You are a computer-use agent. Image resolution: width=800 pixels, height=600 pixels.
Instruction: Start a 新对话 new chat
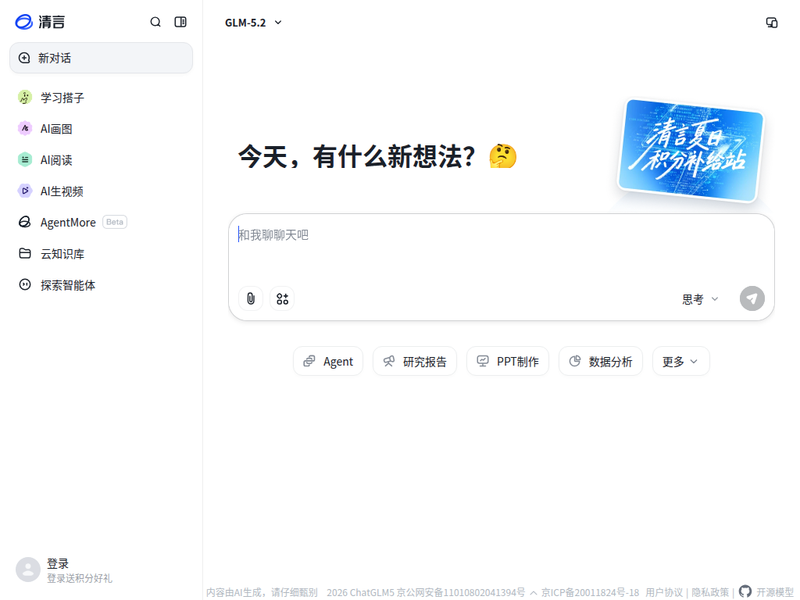(x=101, y=58)
